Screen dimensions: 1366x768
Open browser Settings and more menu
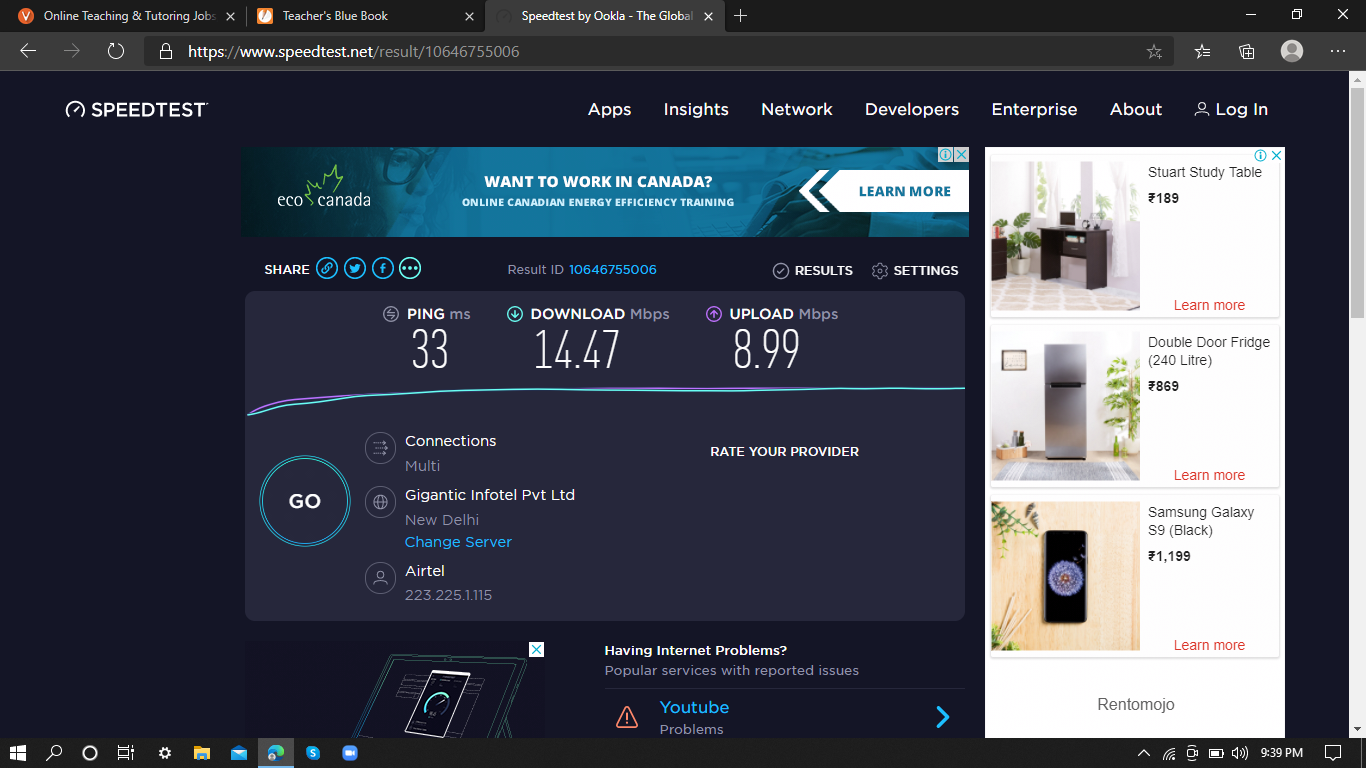1338,52
